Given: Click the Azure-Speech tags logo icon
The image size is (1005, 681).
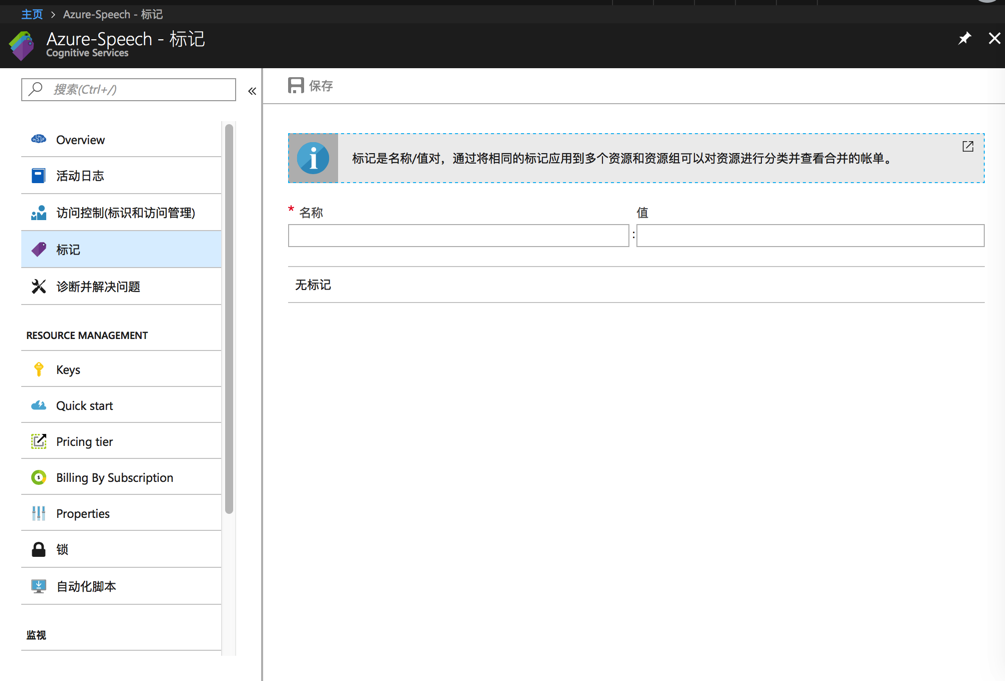Looking at the screenshot, I should point(22,46).
